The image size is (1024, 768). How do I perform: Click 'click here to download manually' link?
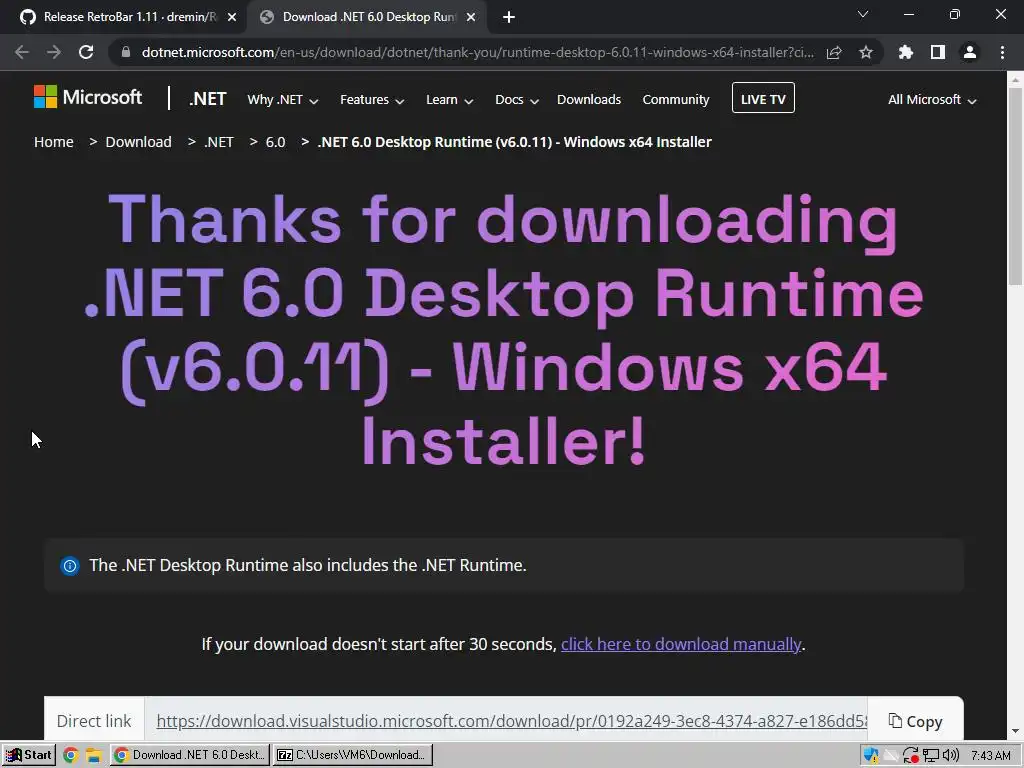680,645
